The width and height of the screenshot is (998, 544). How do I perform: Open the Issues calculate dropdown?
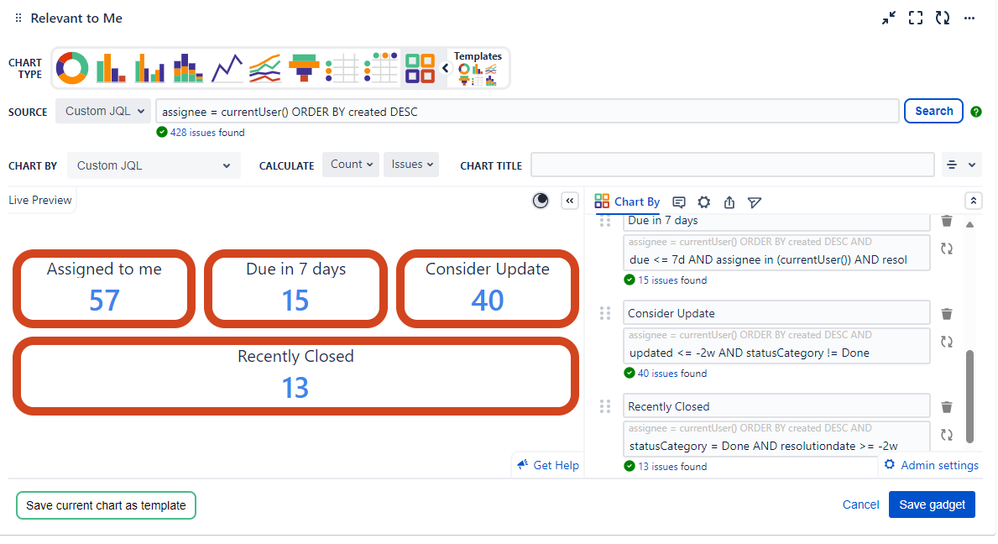411,164
